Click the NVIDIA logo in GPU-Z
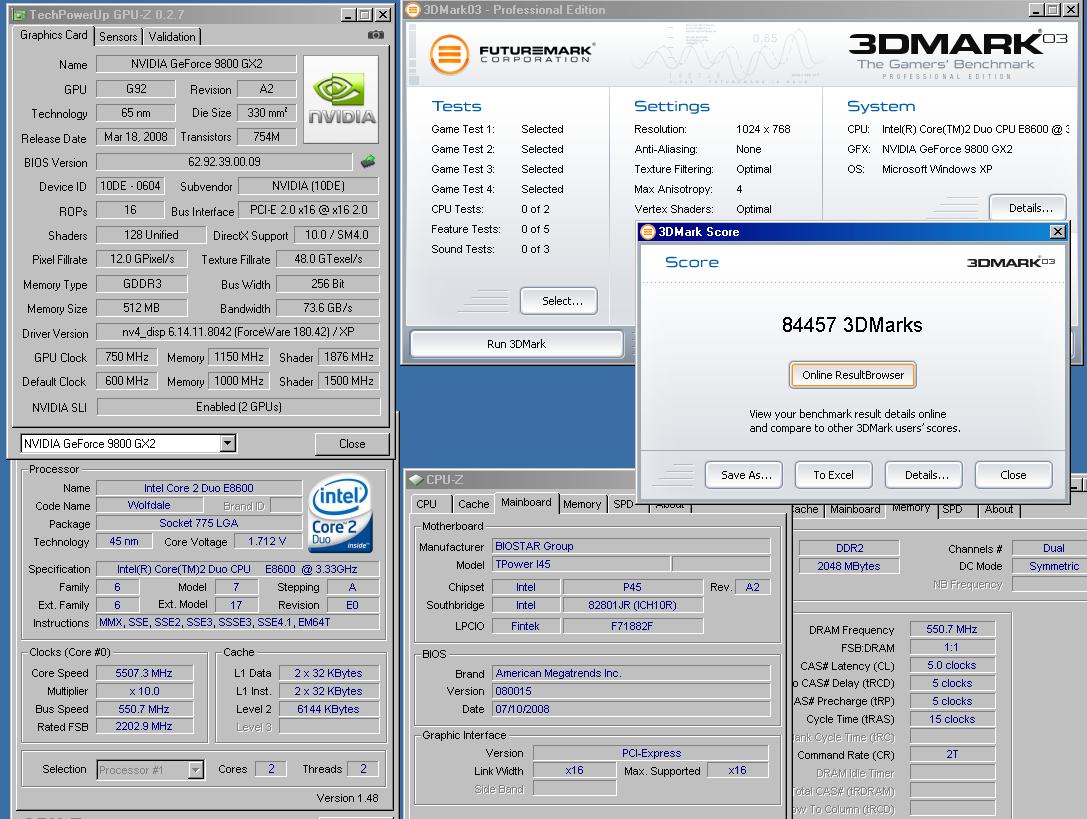Image resolution: width=1087 pixels, height=819 pixels. (x=342, y=99)
